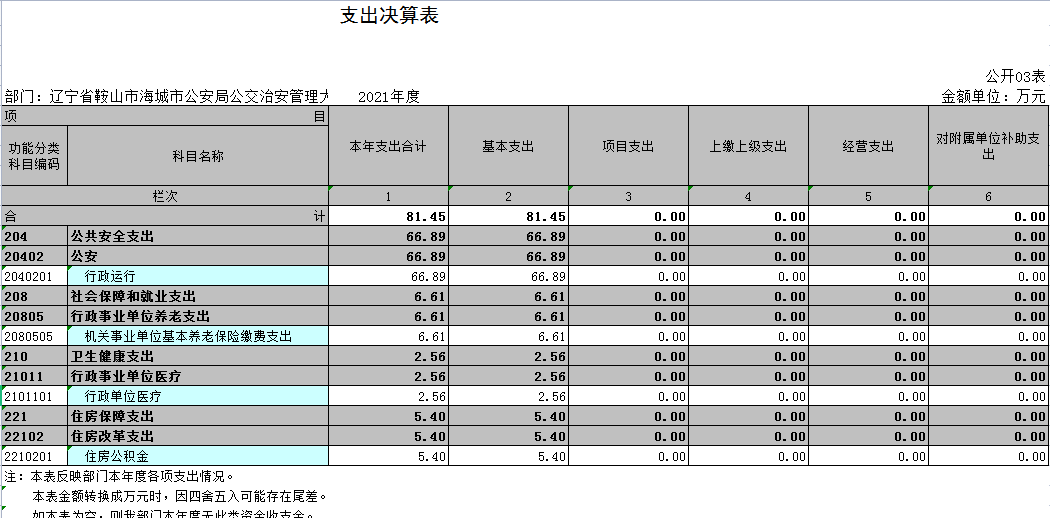Click the code cell 2080505

34,337
